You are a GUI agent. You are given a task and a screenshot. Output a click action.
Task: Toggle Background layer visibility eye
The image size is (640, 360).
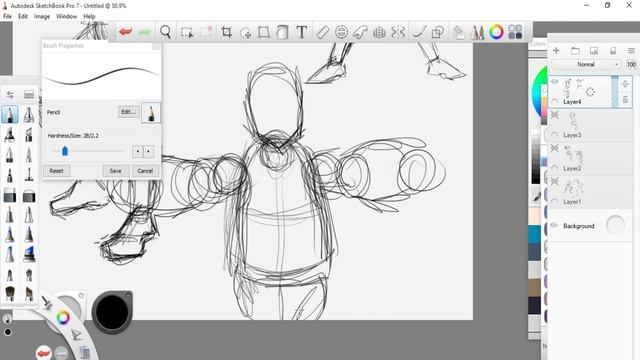[x=554, y=225]
